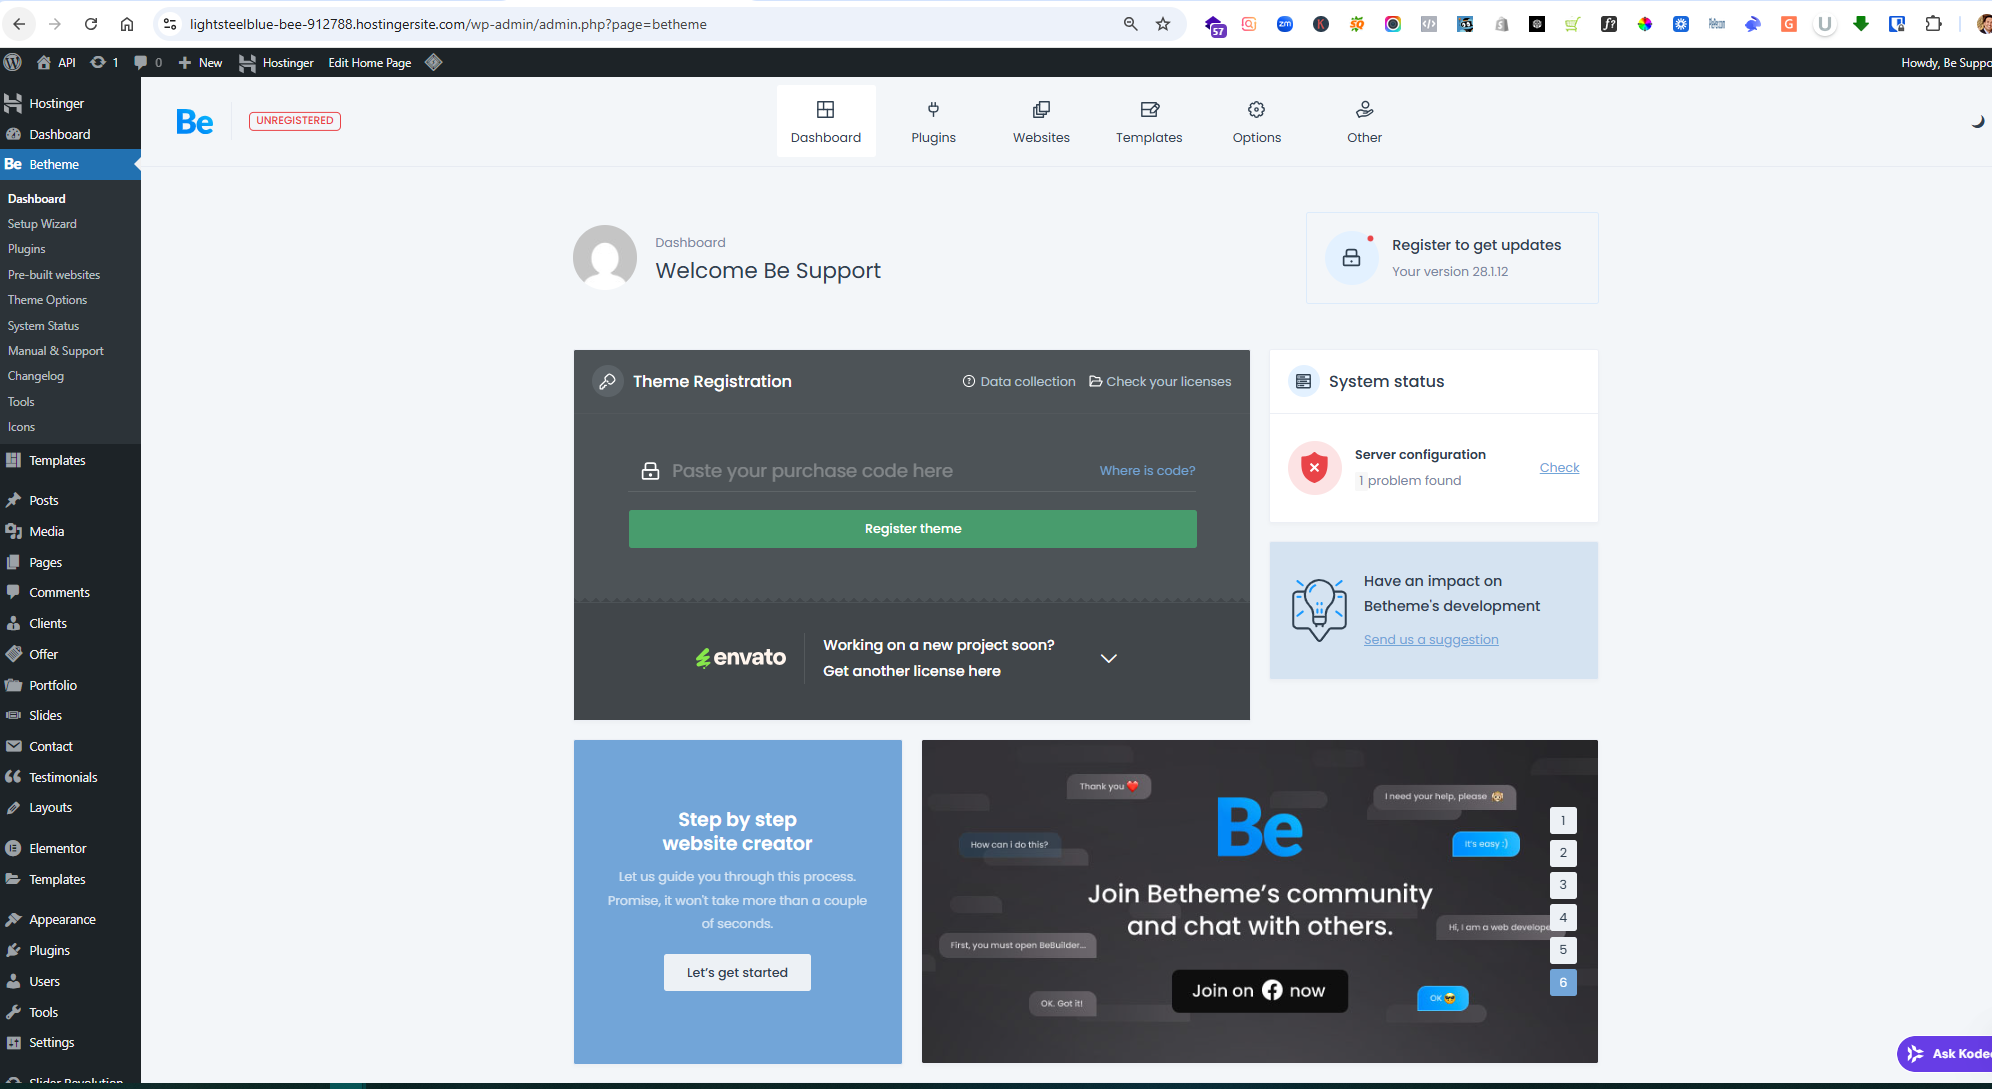This screenshot has width=1992, height=1089.
Task: Expand the Envato license section chevron
Action: (1108, 658)
